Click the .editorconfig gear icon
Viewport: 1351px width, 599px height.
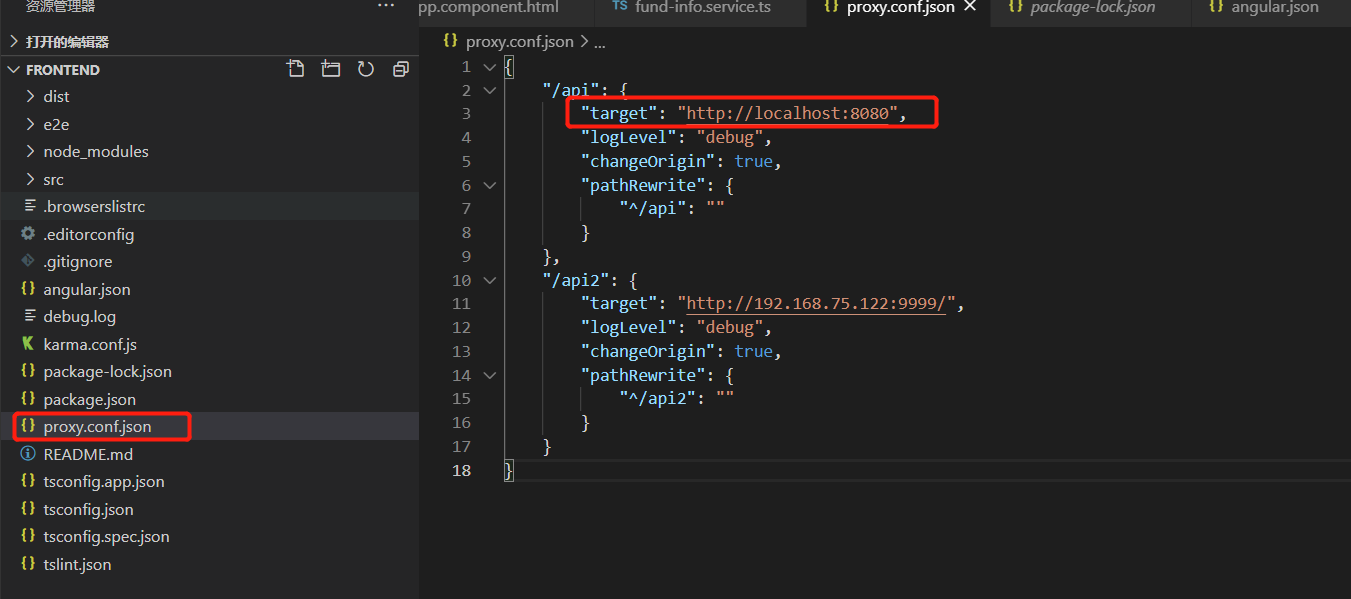(28, 234)
